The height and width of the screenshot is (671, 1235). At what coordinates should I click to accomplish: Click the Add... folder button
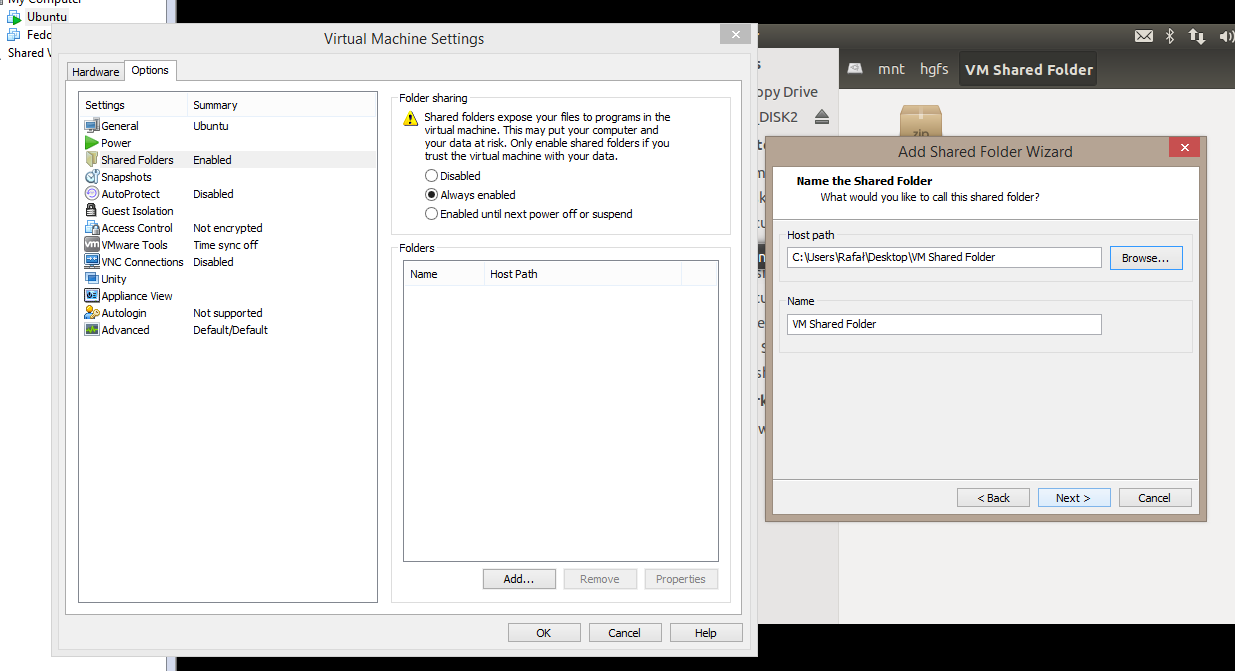[519, 579]
